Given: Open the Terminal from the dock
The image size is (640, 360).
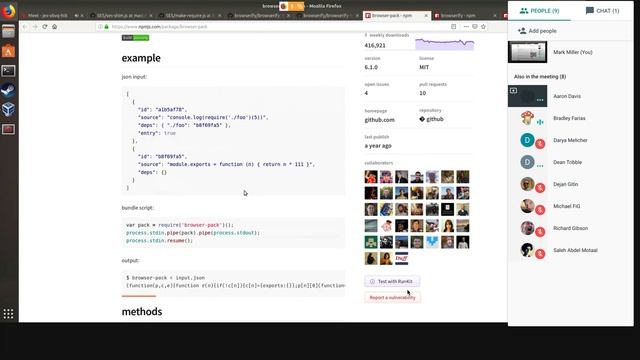Looking at the screenshot, I should click(8, 71).
